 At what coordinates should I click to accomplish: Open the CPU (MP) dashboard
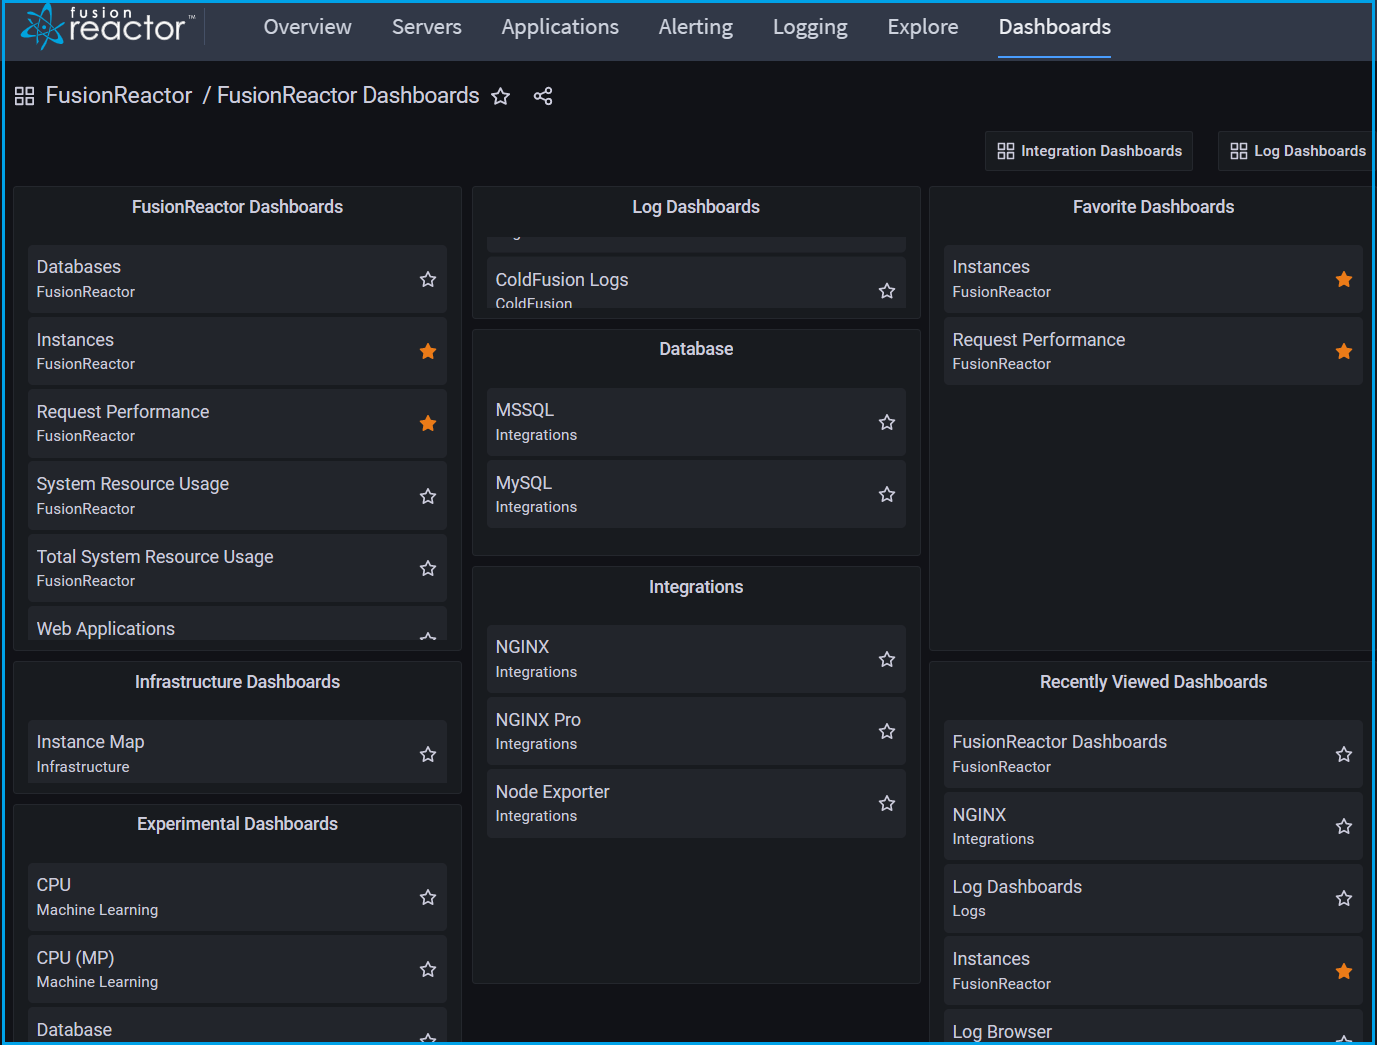click(x=237, y=969)
